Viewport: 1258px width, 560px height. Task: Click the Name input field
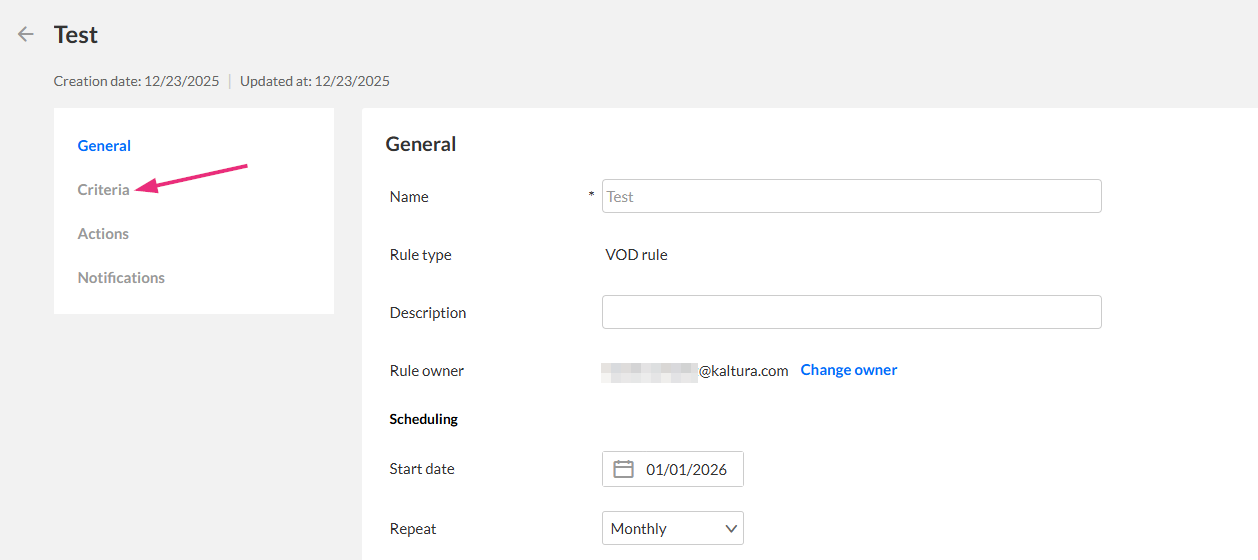(851, 197)
